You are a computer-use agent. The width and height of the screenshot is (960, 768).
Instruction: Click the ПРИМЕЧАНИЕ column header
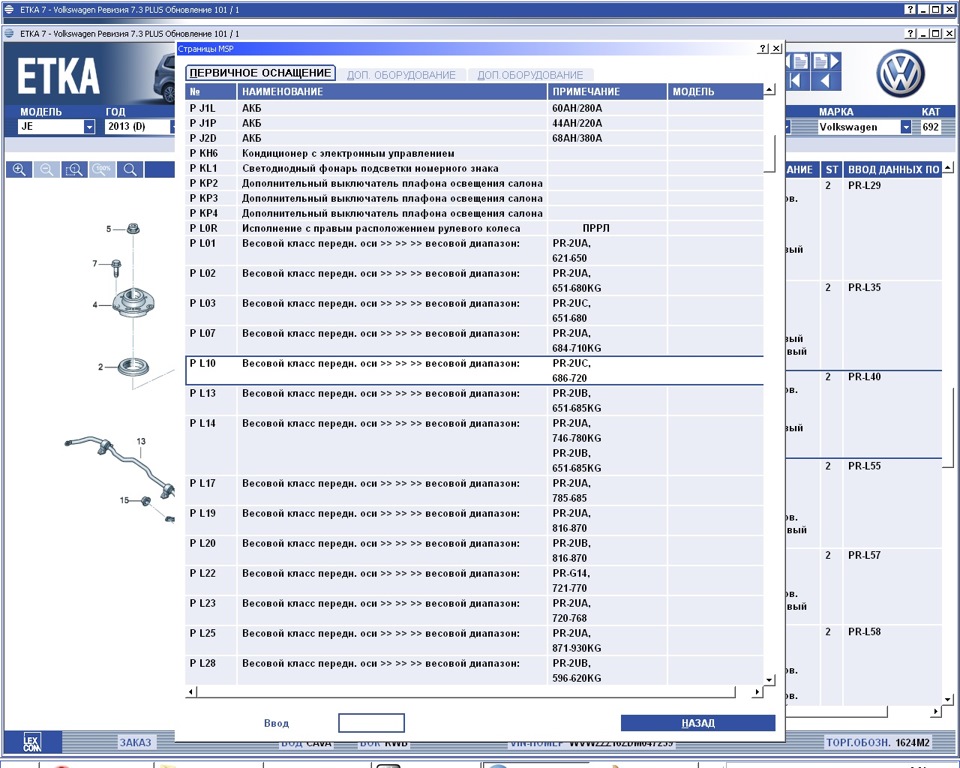click(x=607, y=91)
